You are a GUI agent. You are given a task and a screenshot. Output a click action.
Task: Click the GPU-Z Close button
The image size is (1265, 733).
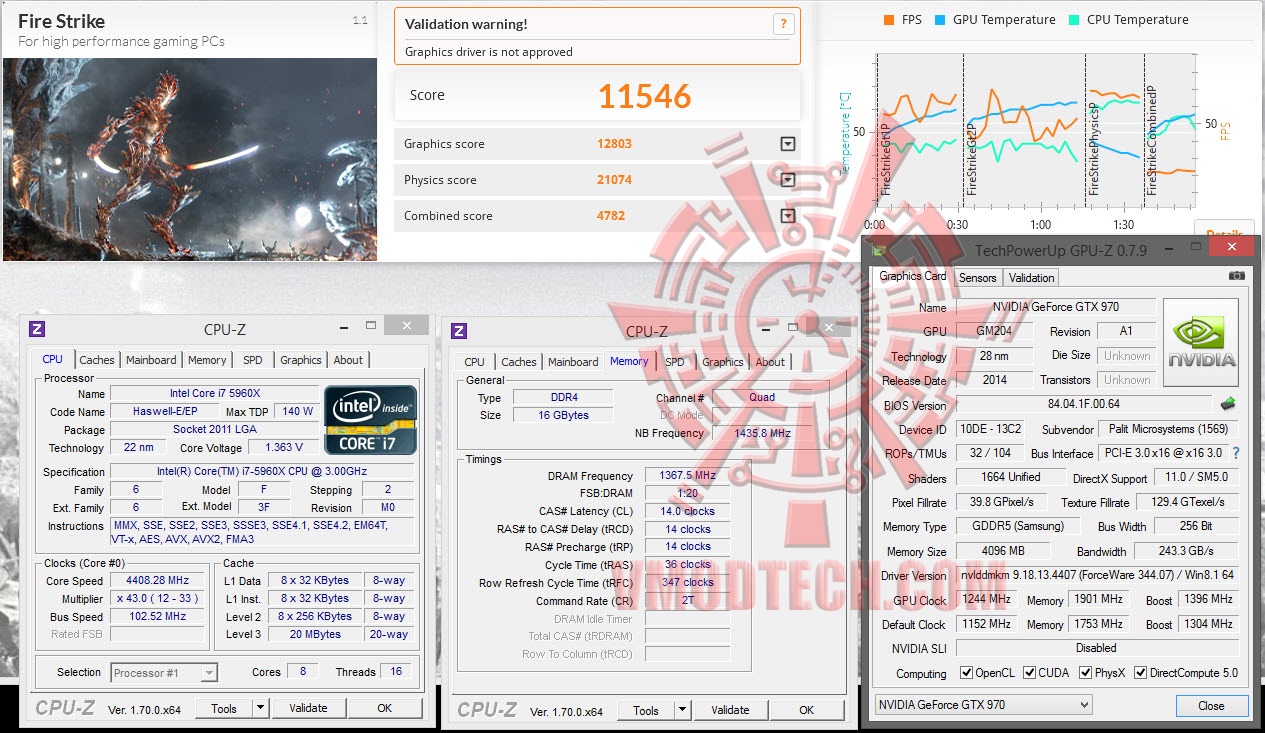point(1211,705)
